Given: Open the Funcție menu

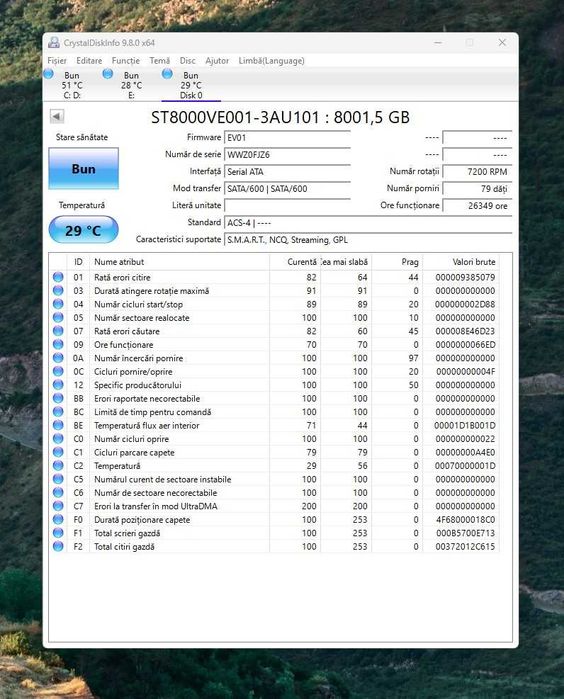Looking at the screenshot, I should pyautogui.click(x=125, y=61).
